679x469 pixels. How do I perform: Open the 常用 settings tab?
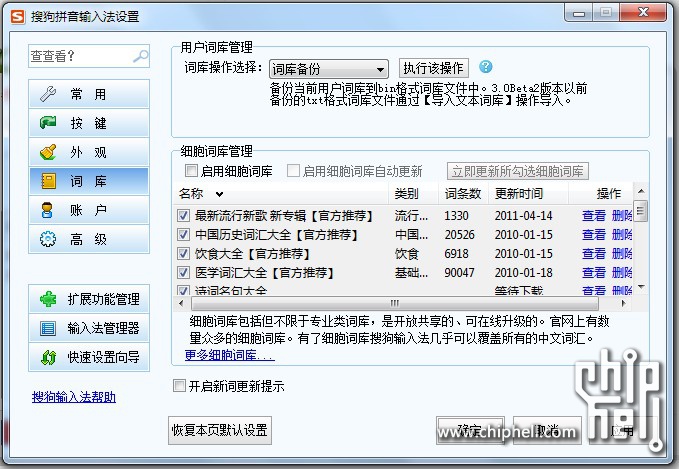pos(89,94)
